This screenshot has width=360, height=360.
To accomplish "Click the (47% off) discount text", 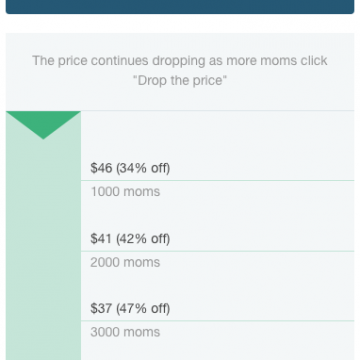I will point(143,308).
